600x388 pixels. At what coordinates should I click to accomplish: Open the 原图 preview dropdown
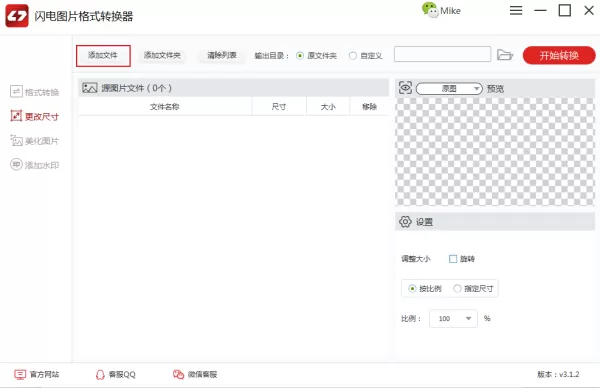(449, 89)
